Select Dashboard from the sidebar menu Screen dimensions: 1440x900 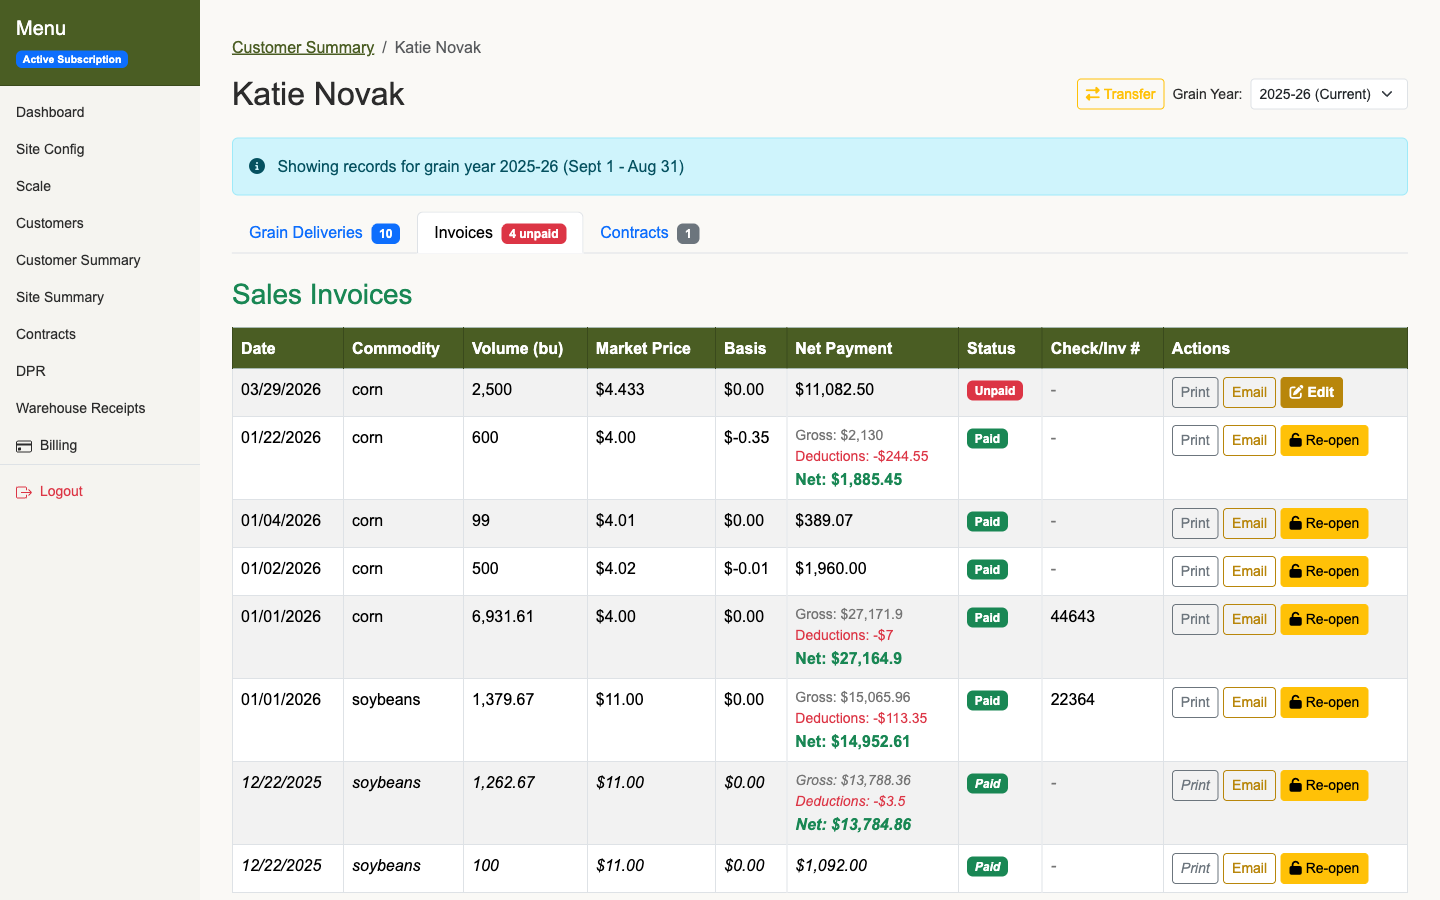point(50,112)
